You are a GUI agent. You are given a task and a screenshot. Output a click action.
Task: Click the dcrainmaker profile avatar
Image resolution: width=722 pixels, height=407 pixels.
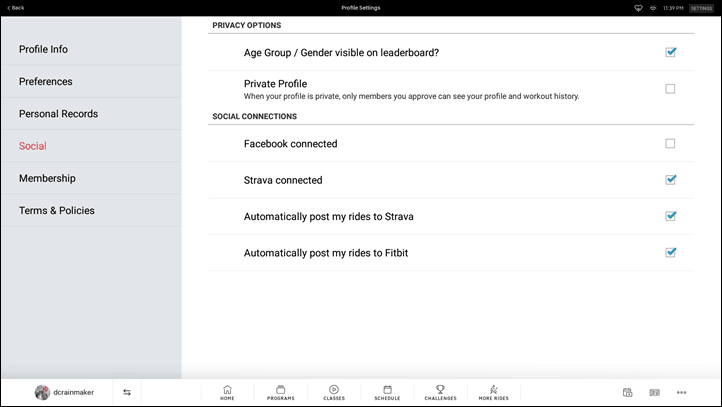(42, 392)
